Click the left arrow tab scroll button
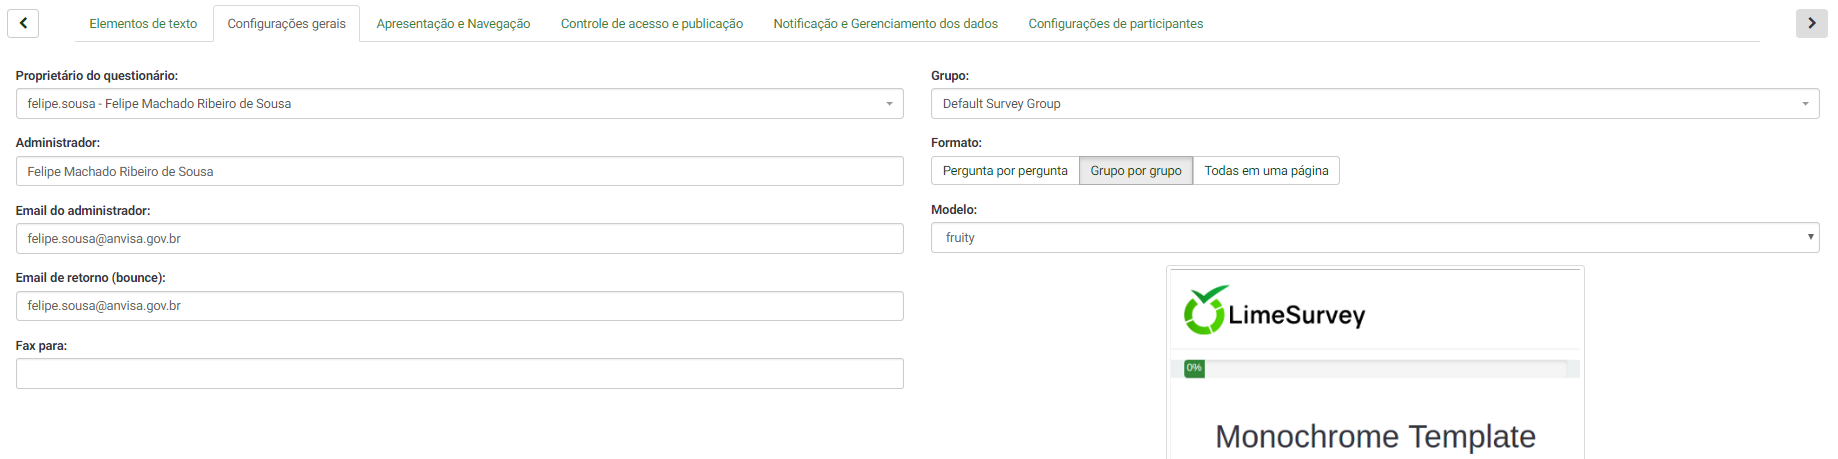1838x459 pixels. point(23,23)
